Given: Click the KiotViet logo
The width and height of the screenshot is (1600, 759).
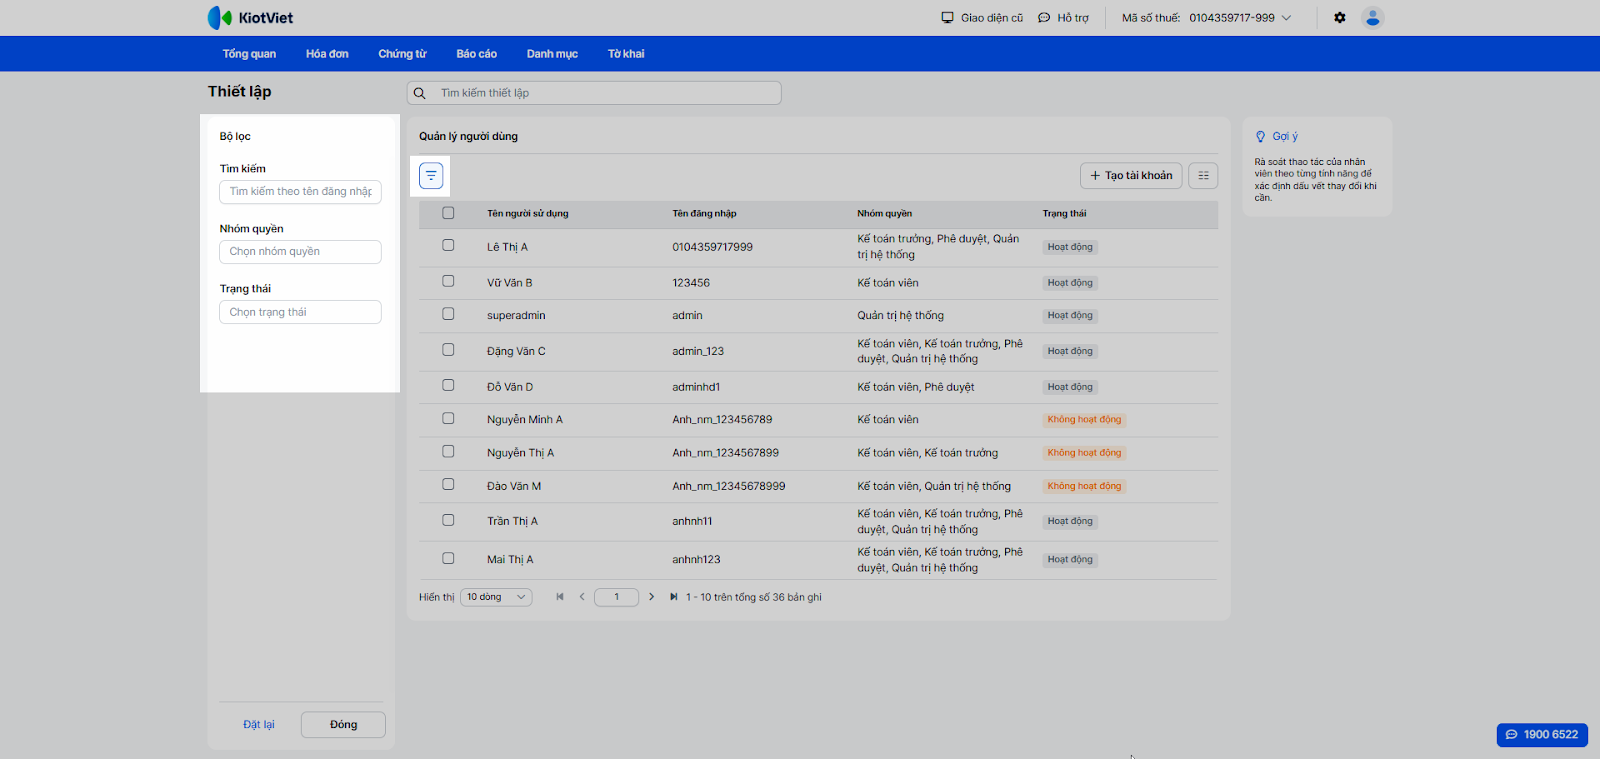Looking at the screenshot, I should 250,18.
